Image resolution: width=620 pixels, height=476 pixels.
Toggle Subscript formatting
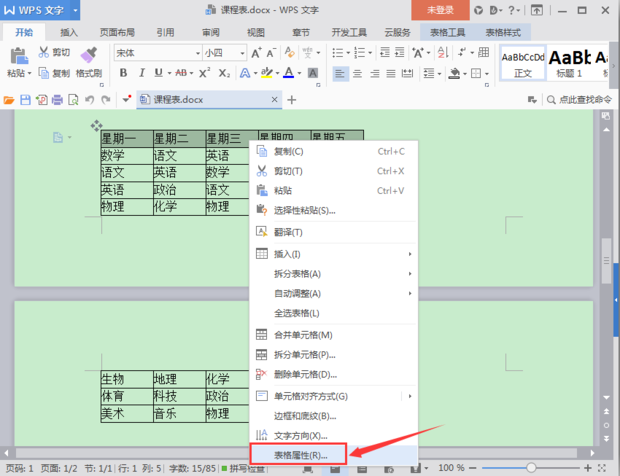click(x=224, y=73)
